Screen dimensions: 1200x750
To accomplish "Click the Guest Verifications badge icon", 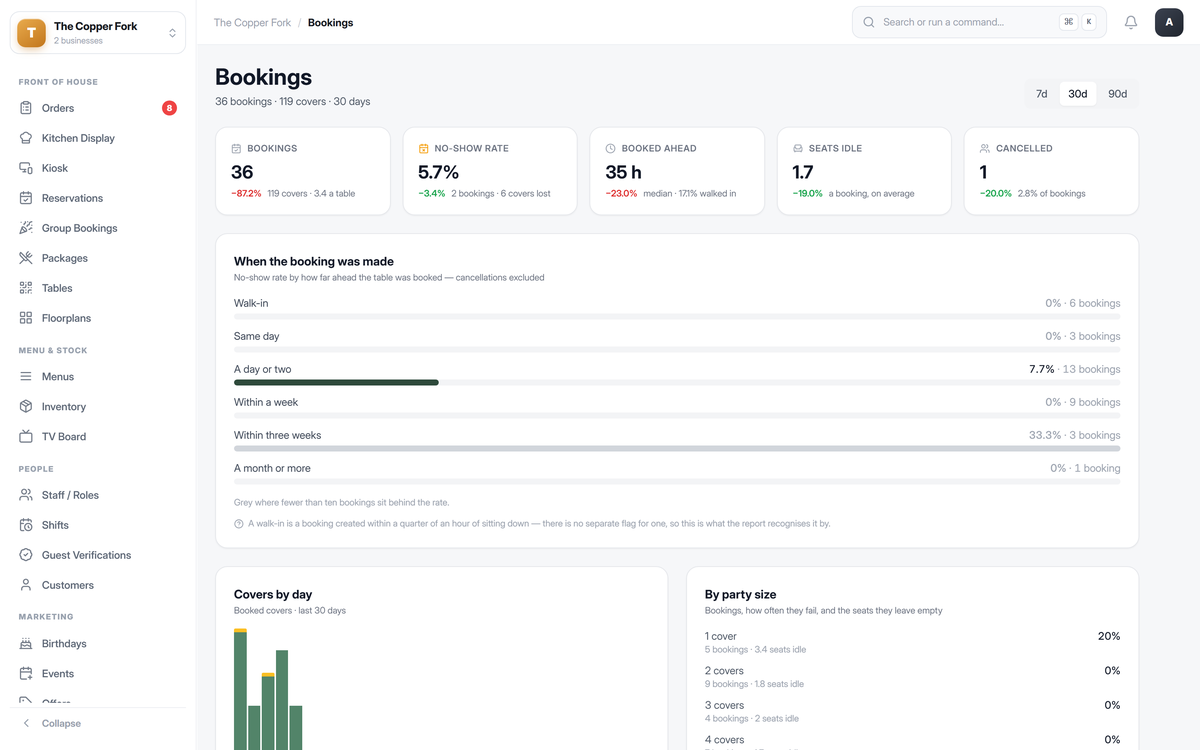I will [26, 555].
